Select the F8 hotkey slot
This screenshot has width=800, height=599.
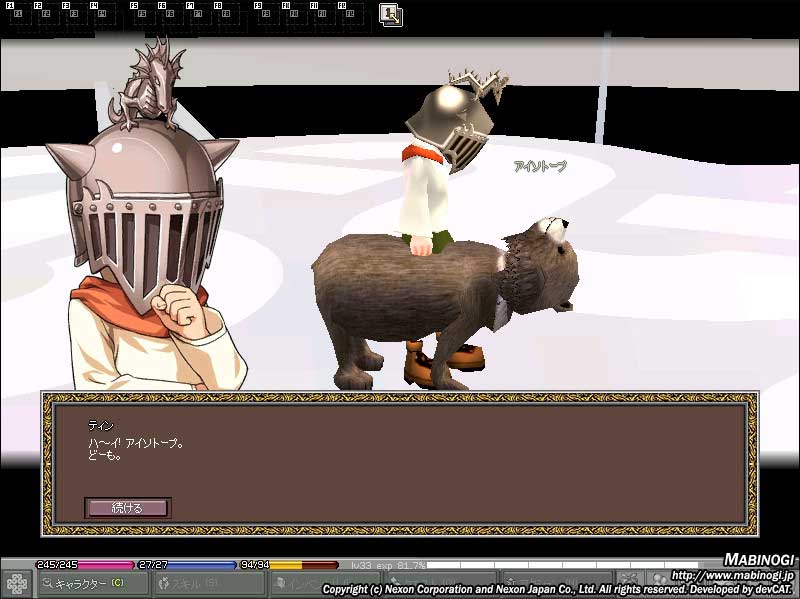(x=227, y=14)
